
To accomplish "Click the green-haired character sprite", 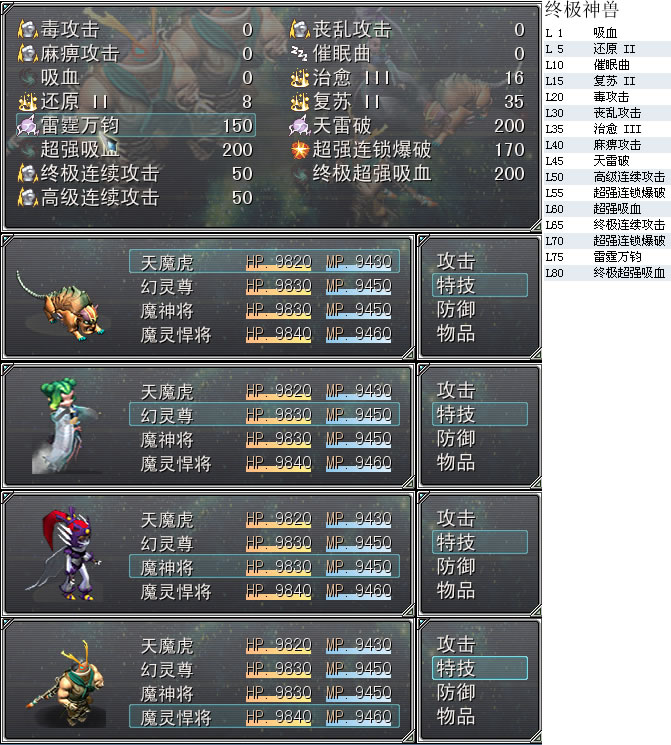I will point(66,425).
